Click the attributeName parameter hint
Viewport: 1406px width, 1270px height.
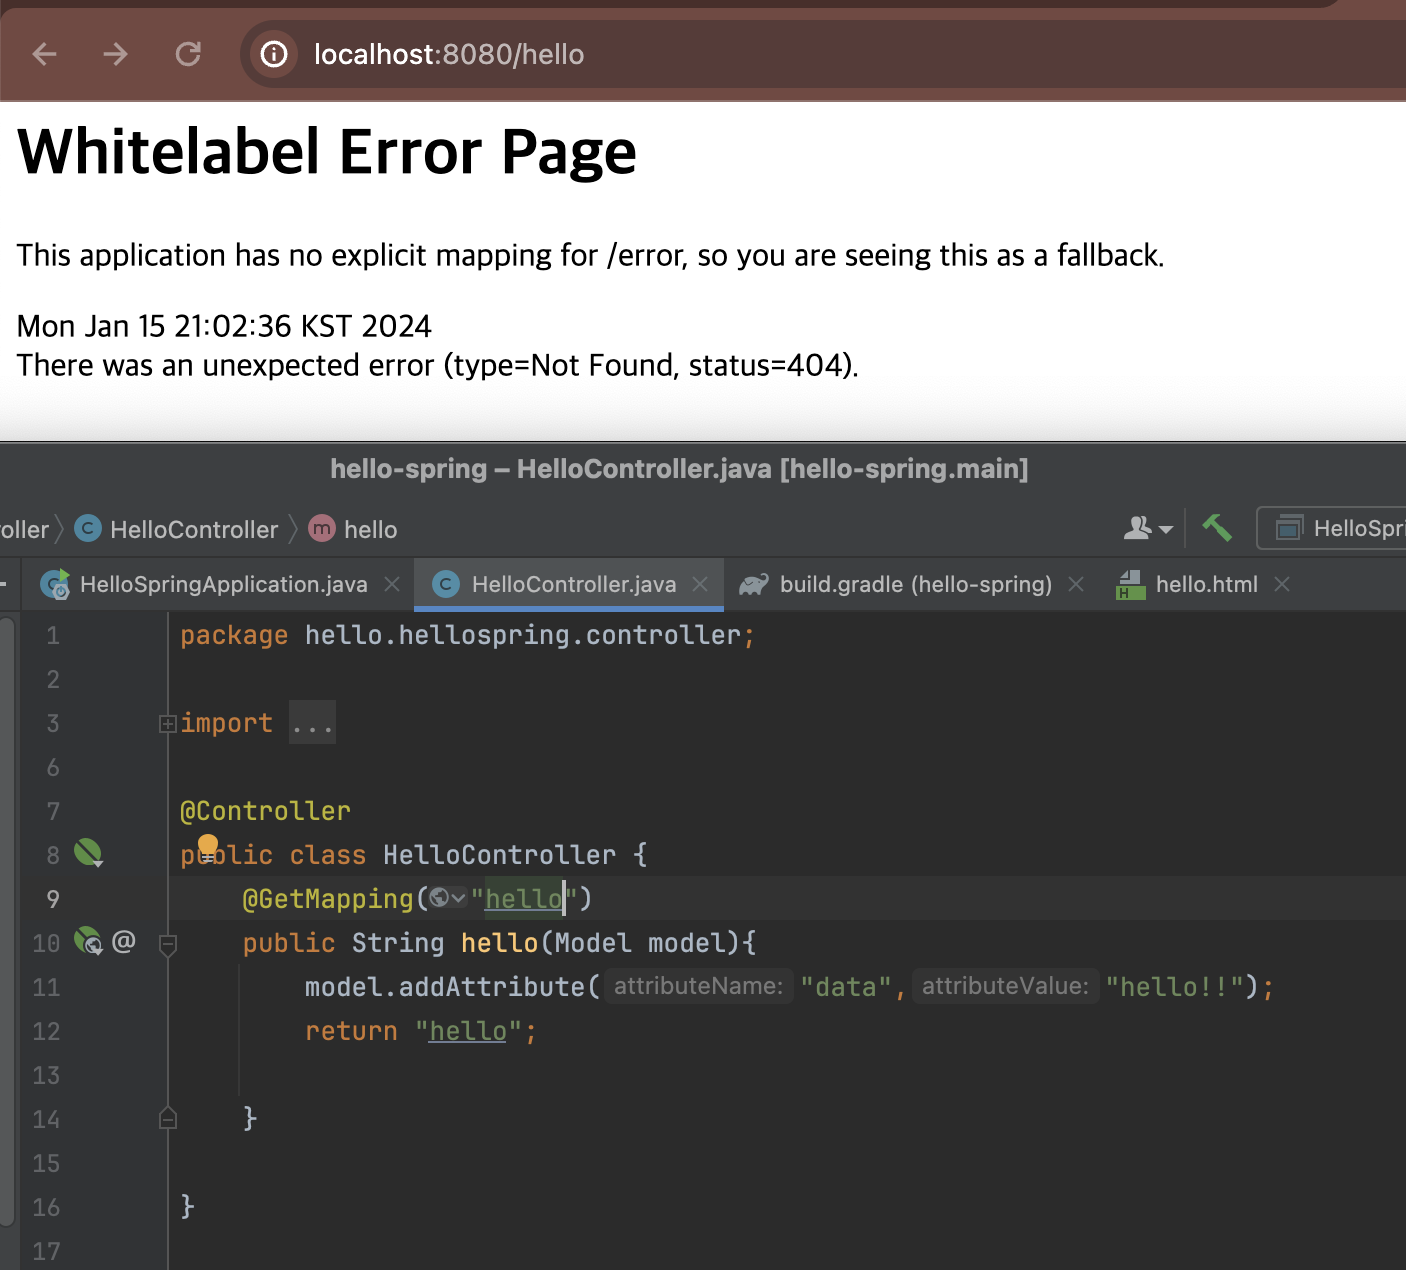698,986
